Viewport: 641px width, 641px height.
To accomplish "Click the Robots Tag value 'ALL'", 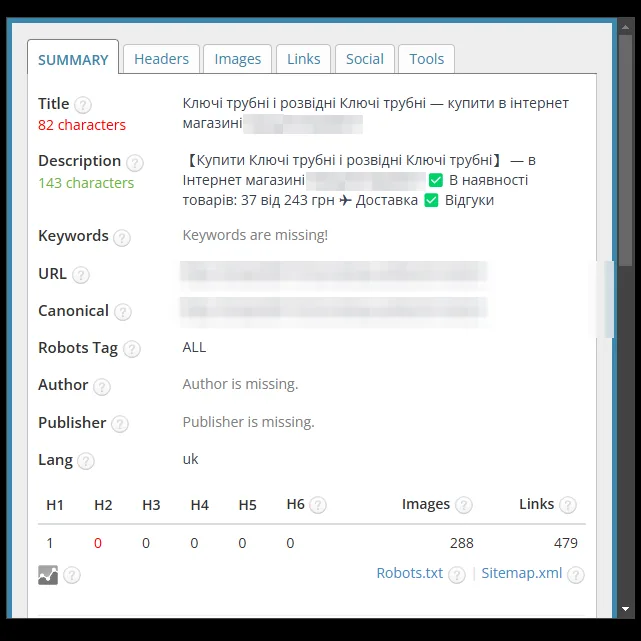I will pyautogui.click(x=194, y=347).
